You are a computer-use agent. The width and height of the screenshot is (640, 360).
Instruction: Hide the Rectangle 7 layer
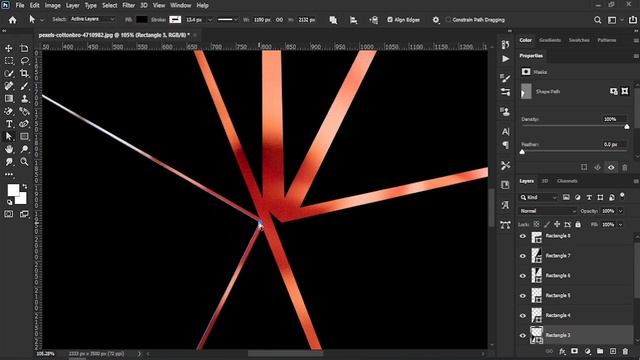point(523,256)
